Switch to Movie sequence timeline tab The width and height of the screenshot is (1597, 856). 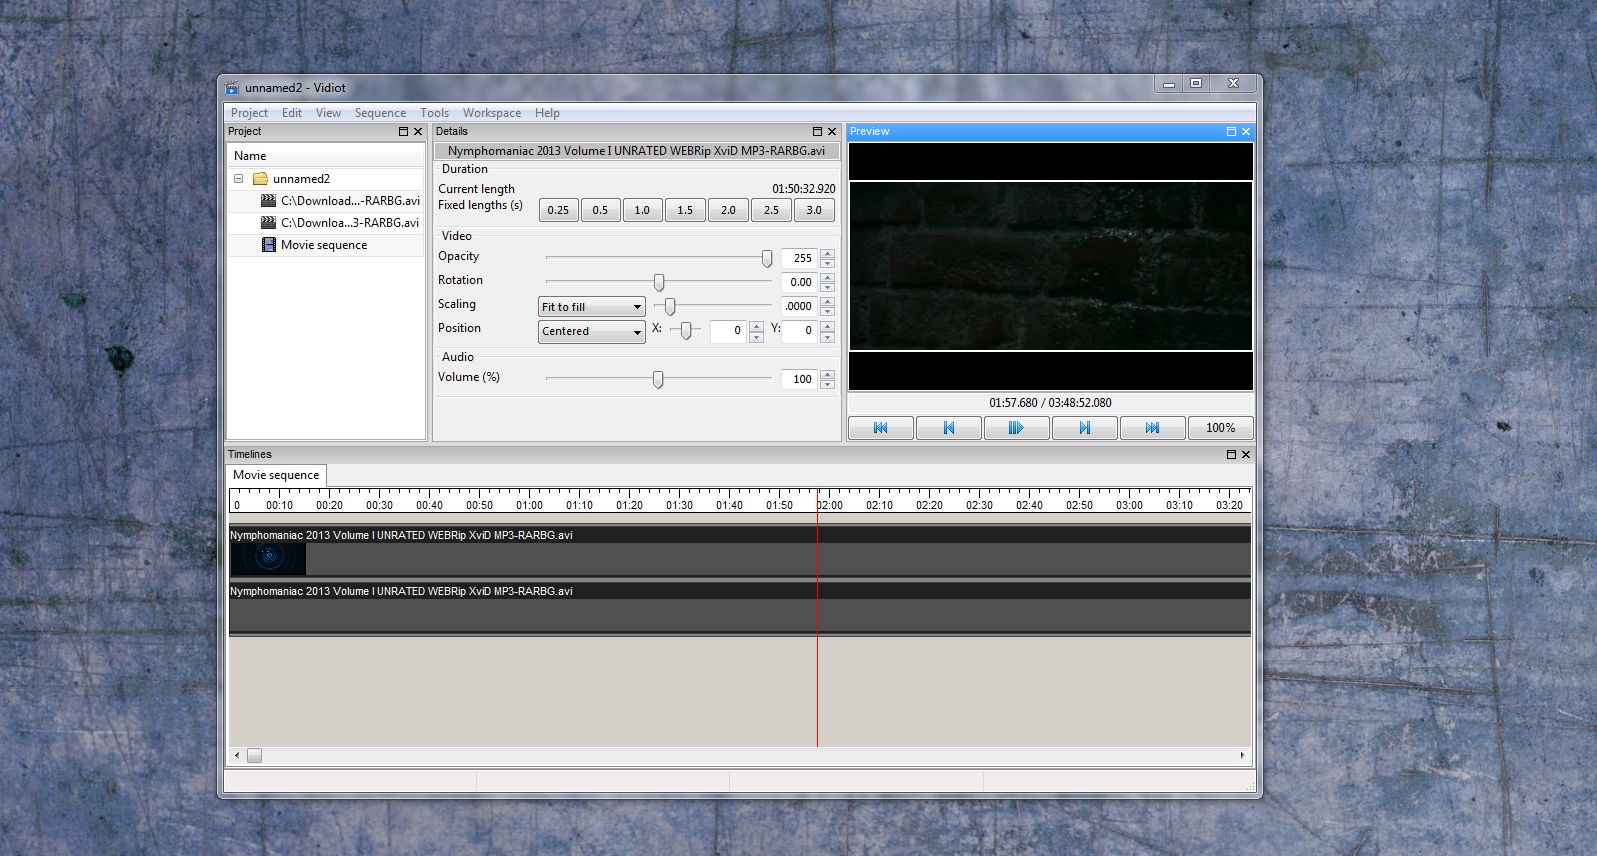click(x=276, y=475)
